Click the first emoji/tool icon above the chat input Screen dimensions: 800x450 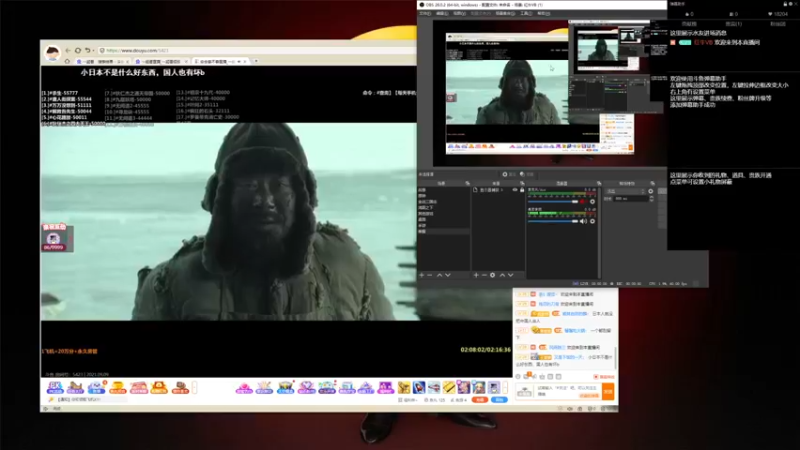click(x=518, y=377)
